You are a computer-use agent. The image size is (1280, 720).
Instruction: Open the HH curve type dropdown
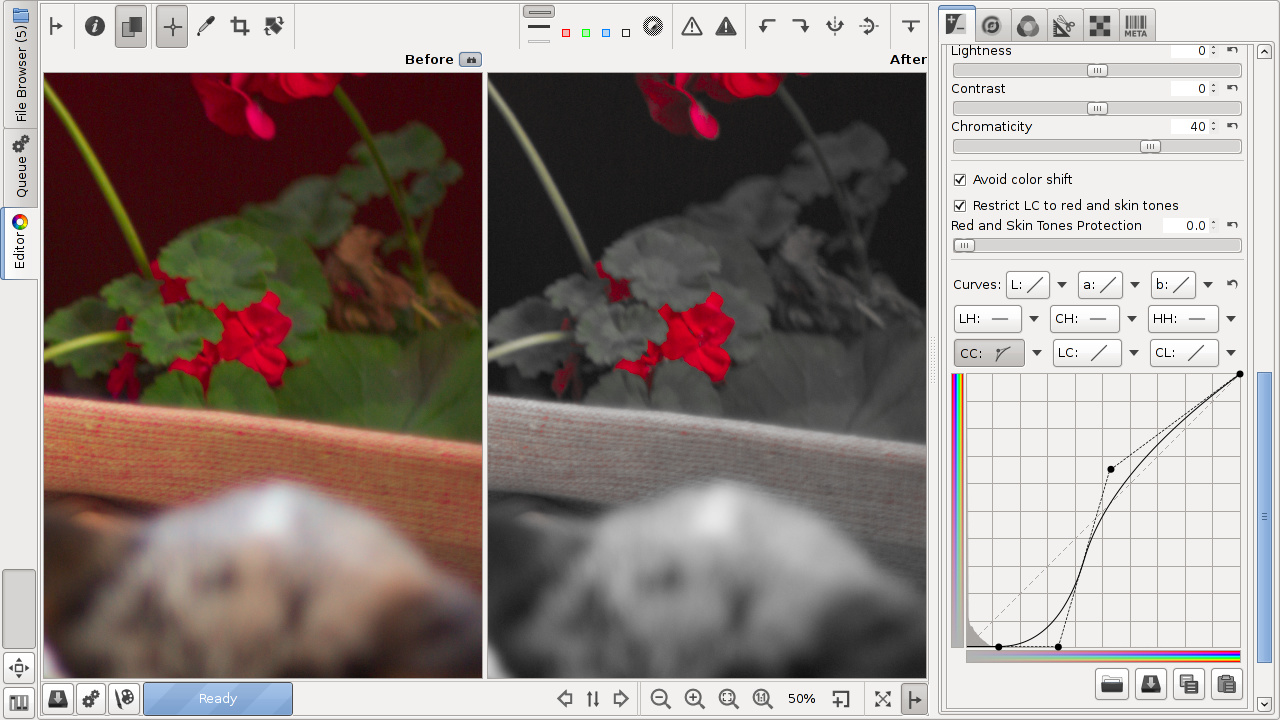click(x=1231, y=319)
